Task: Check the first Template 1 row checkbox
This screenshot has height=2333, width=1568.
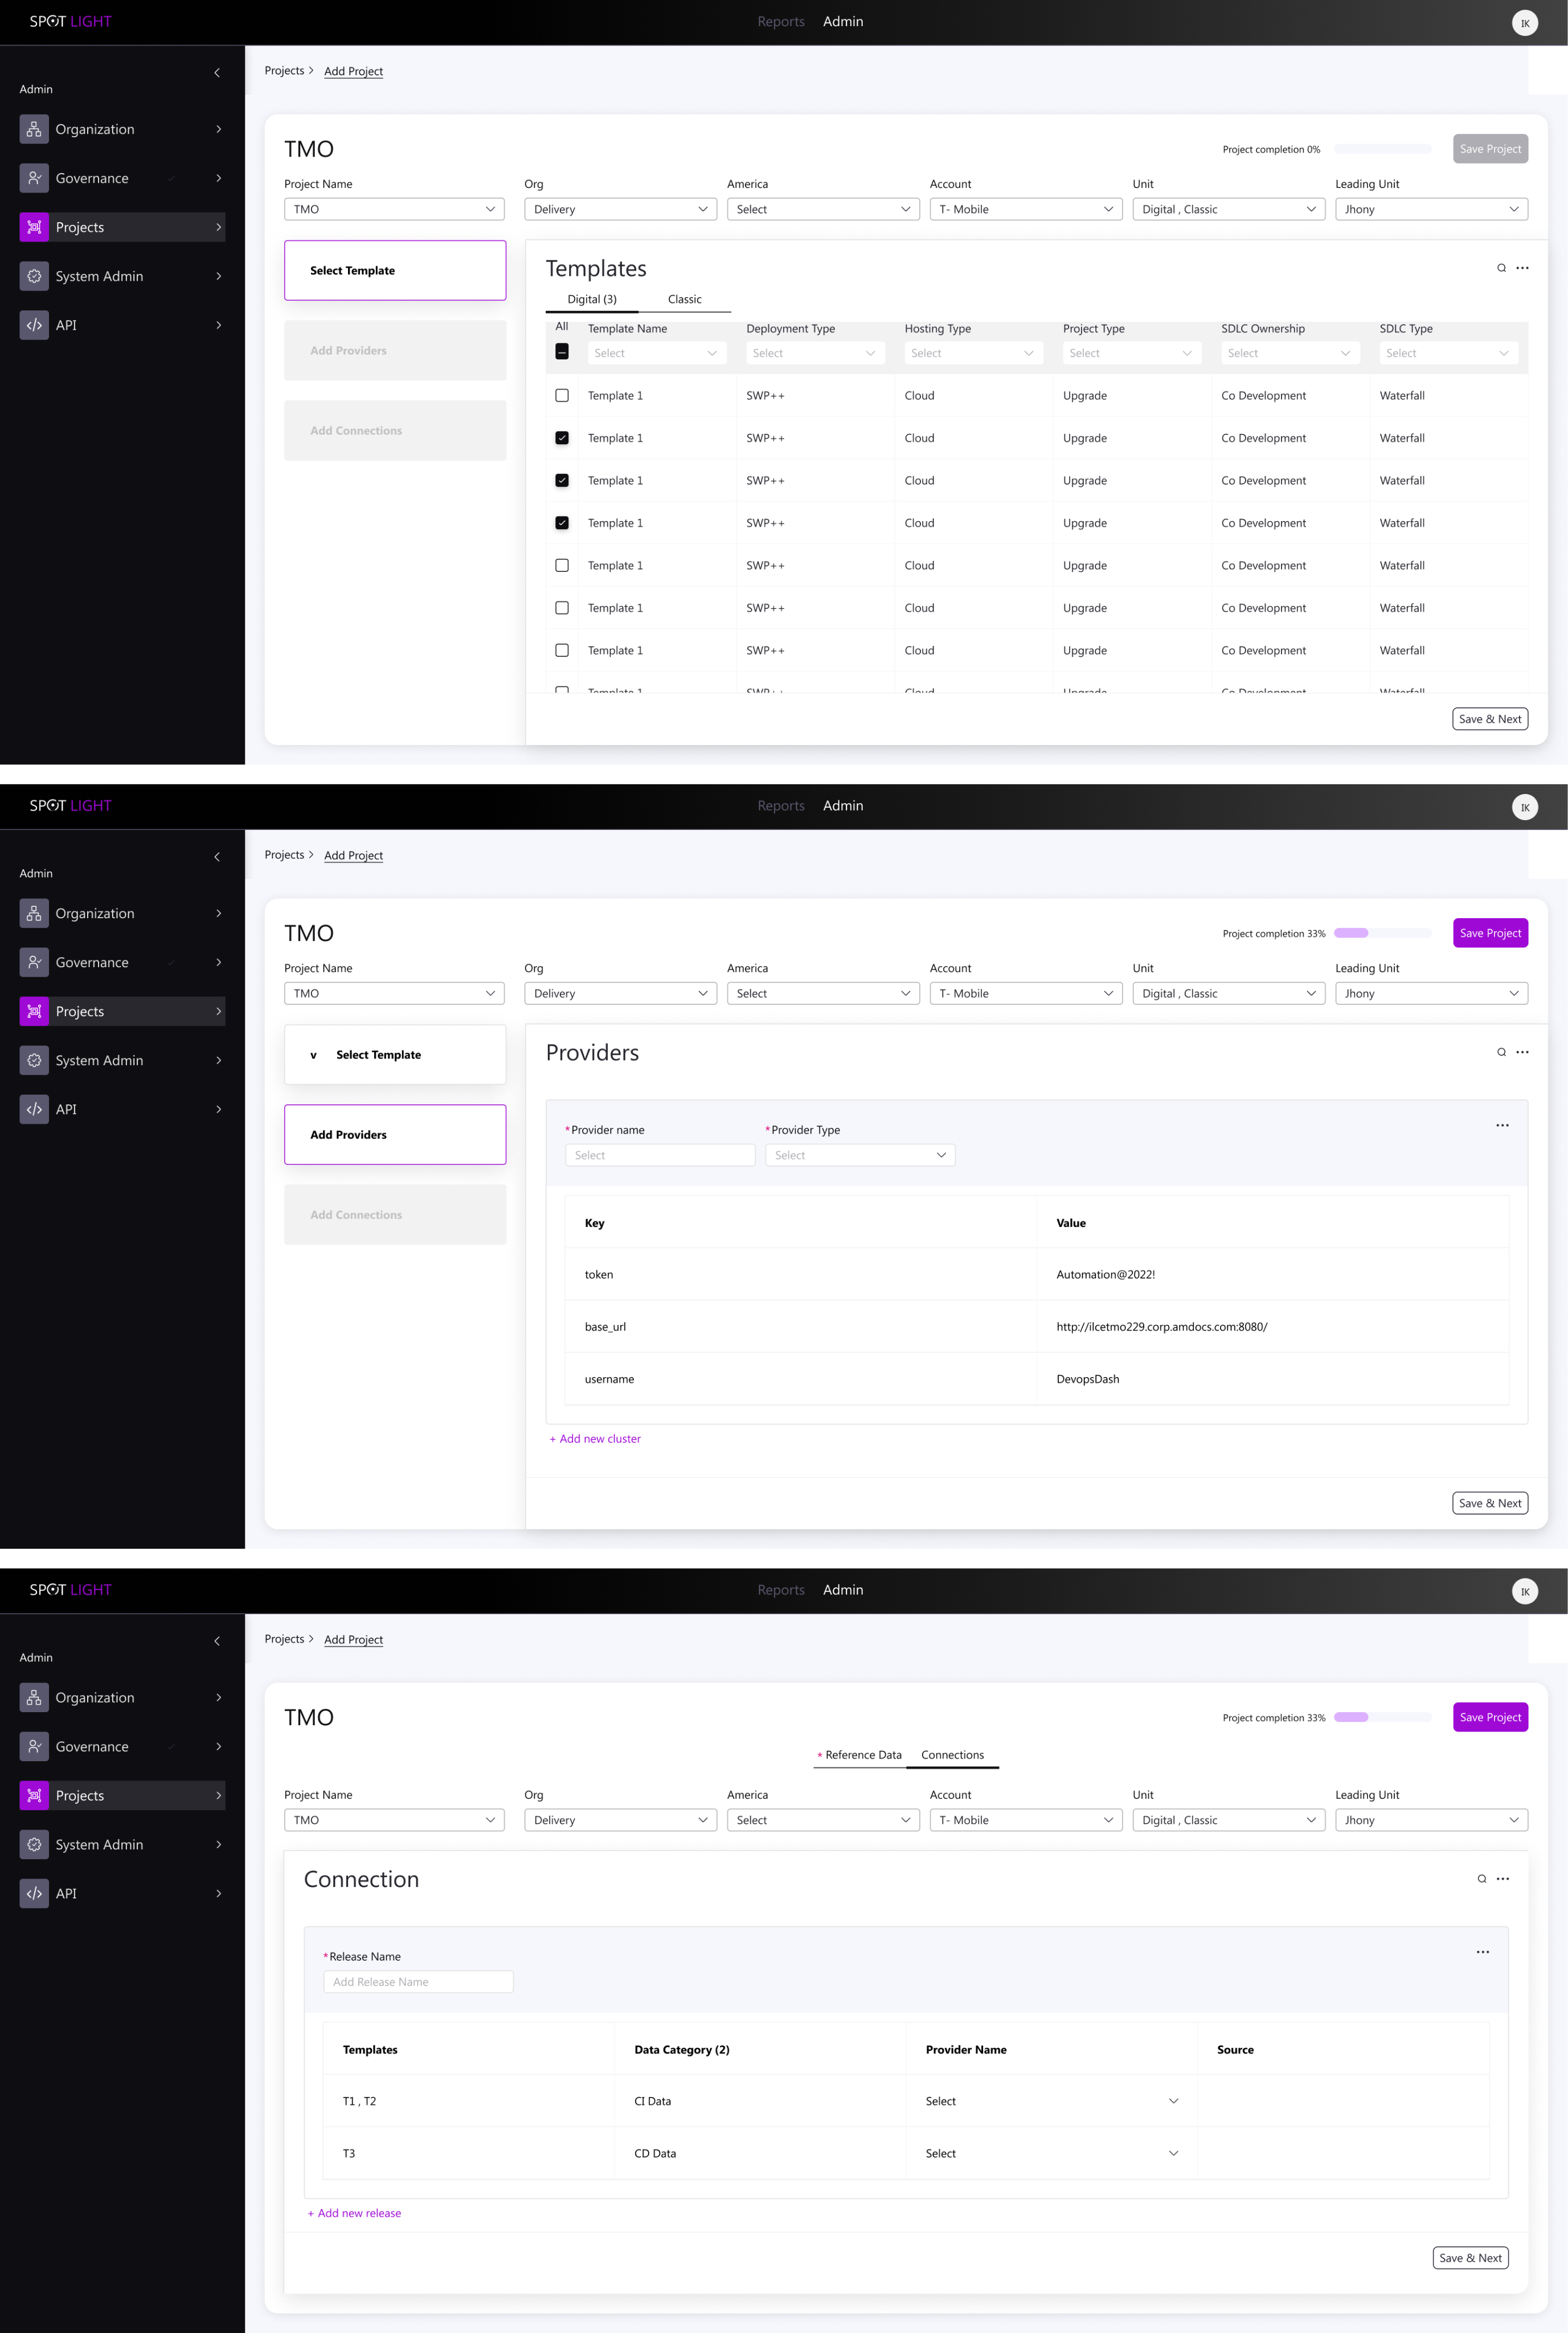Action: [x=562, y=396]
